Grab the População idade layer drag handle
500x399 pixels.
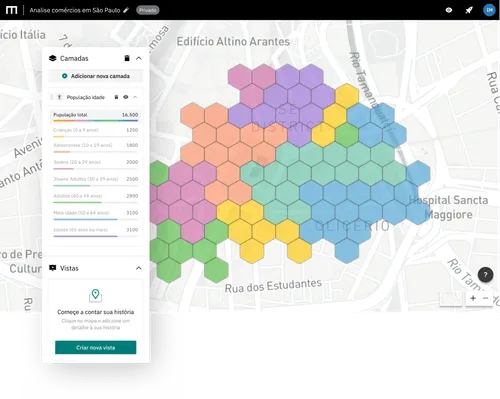coord(52,97)
